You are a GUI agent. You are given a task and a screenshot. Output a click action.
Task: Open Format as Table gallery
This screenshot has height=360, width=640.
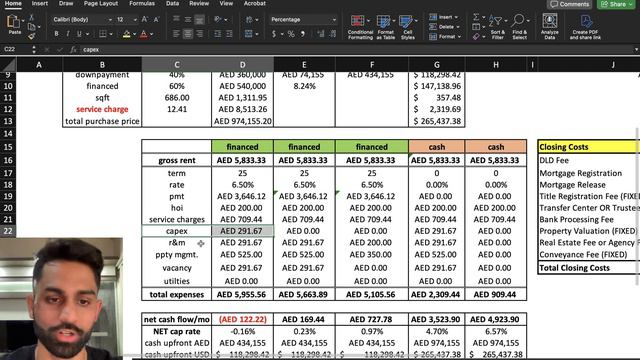click(385, 27)
